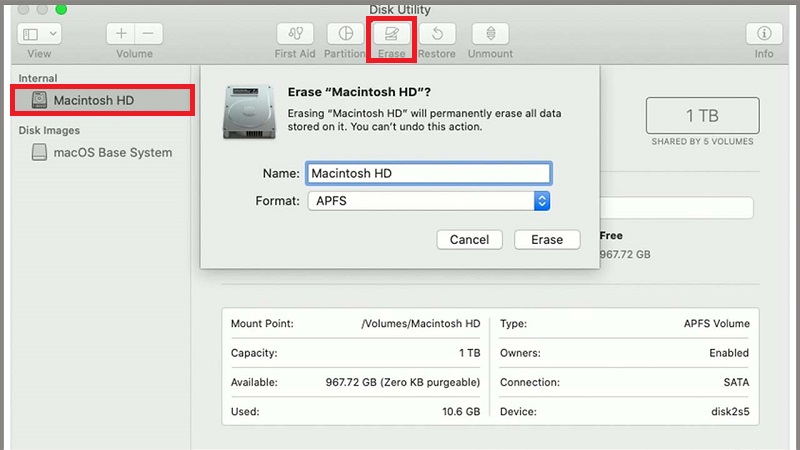
Task: Select macOS Base System disk image
Action: (112, 153)
